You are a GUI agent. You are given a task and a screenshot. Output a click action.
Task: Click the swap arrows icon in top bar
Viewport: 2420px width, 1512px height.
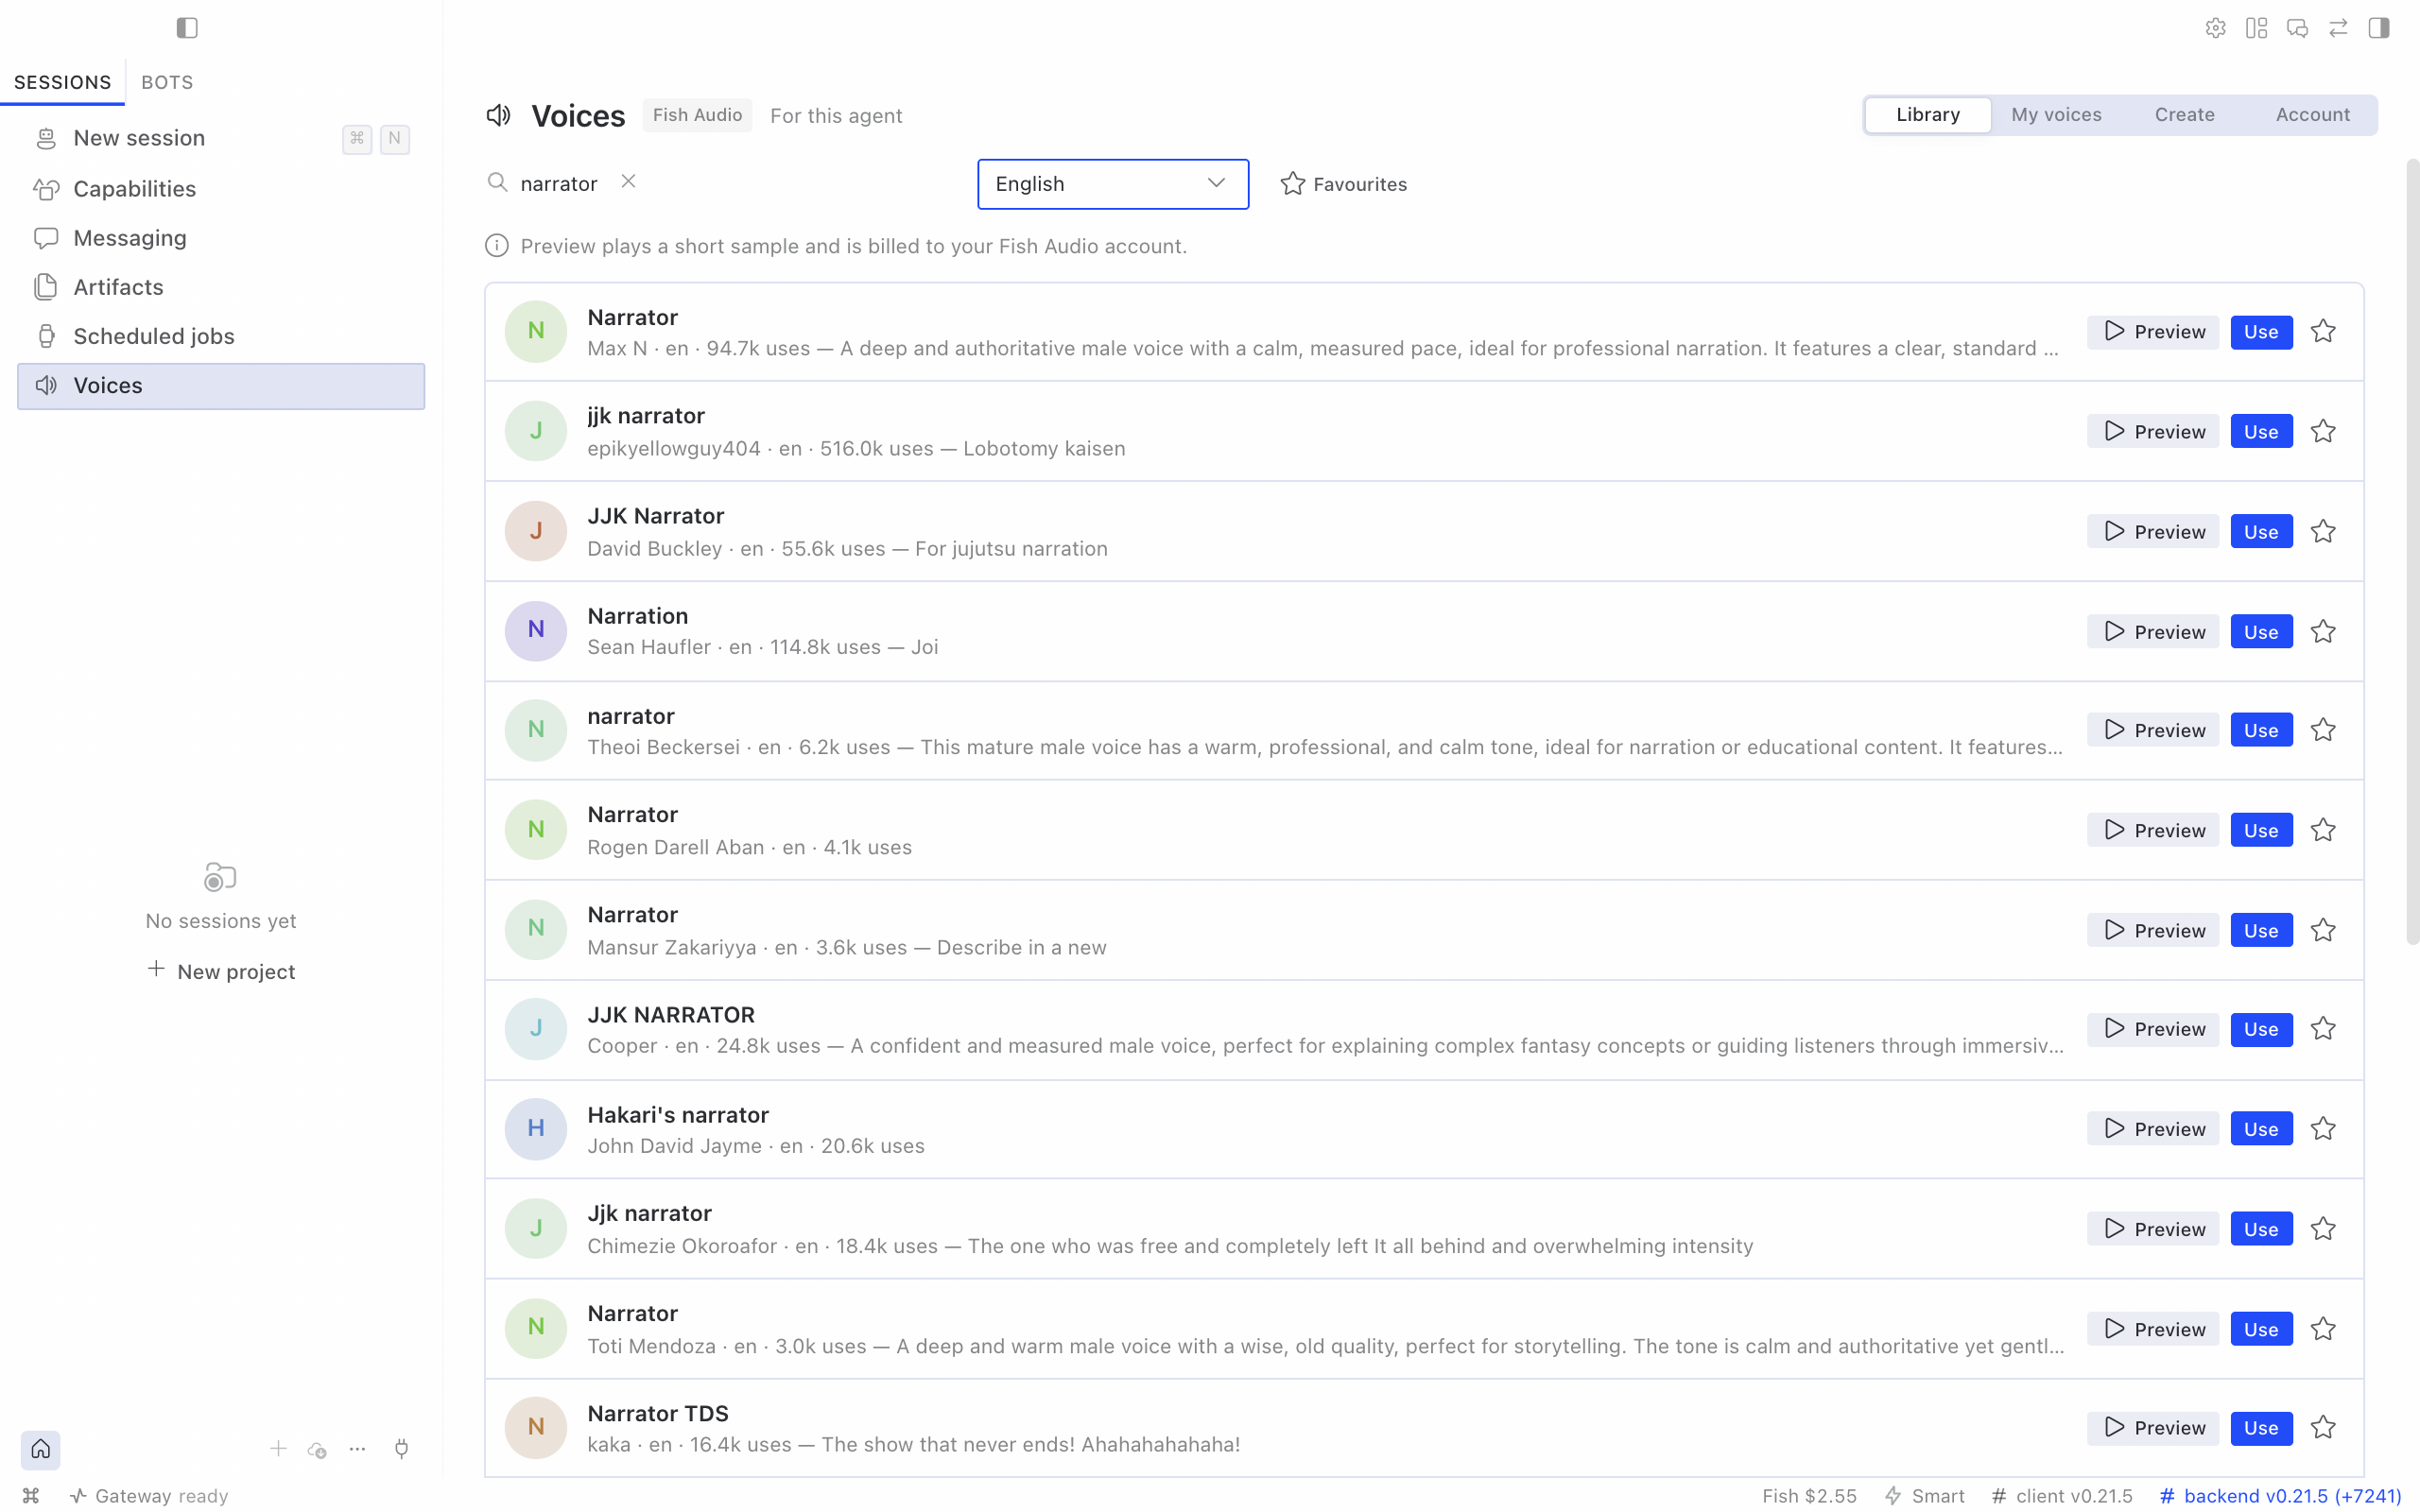pyautogui.click(x=2338, y=28)
